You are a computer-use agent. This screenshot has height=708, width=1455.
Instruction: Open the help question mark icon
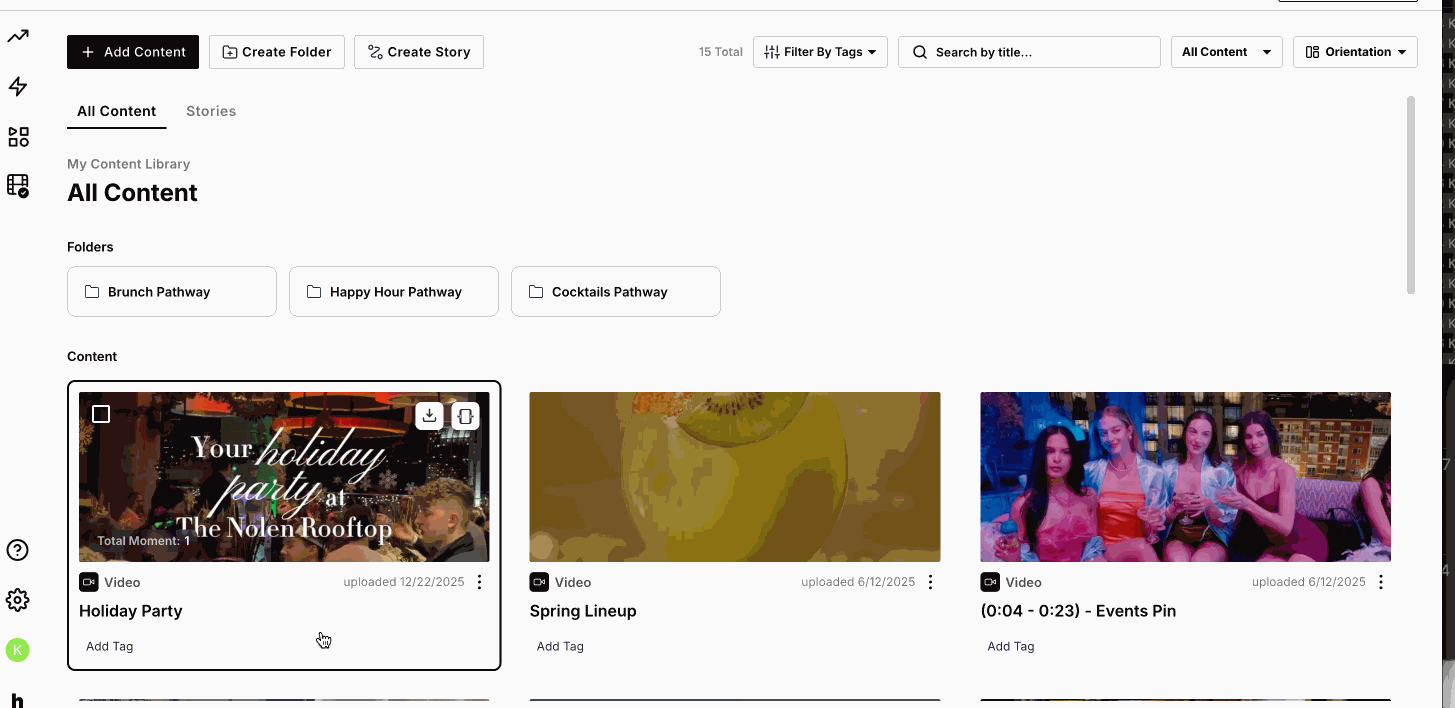click(18, 550)
